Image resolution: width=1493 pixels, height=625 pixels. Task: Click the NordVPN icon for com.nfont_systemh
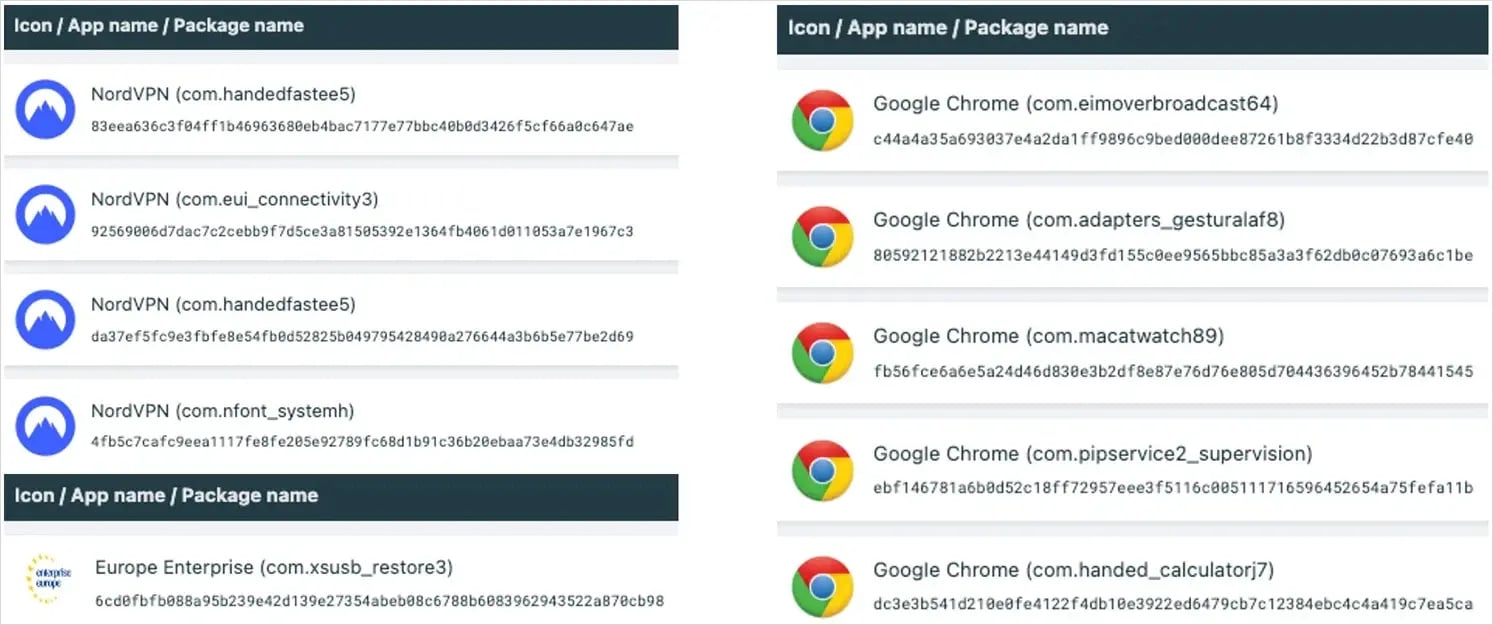pyautogui.click(x=46, y=426)
